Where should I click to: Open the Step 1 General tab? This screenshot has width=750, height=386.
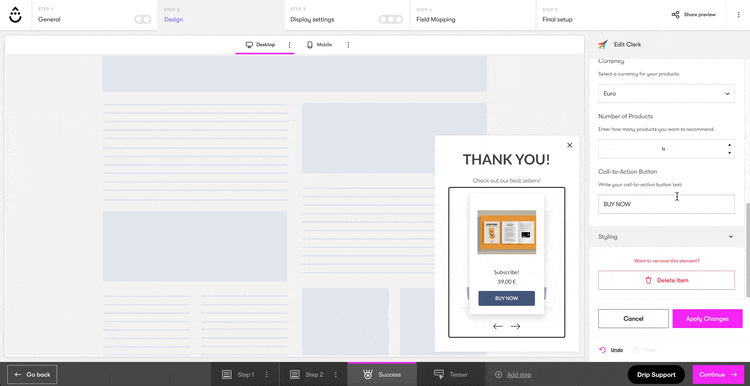point(95,15)
